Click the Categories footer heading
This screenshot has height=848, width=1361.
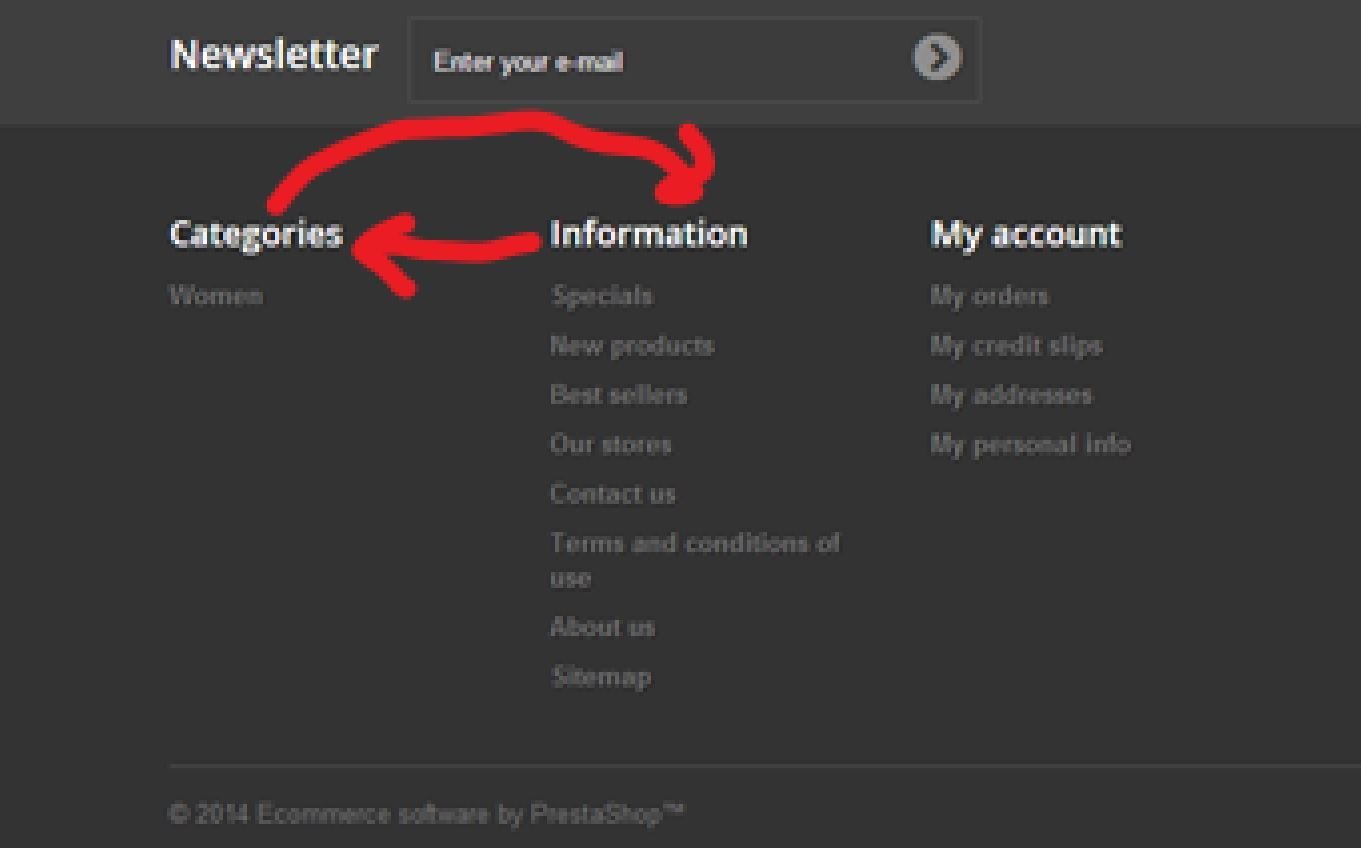256,234
